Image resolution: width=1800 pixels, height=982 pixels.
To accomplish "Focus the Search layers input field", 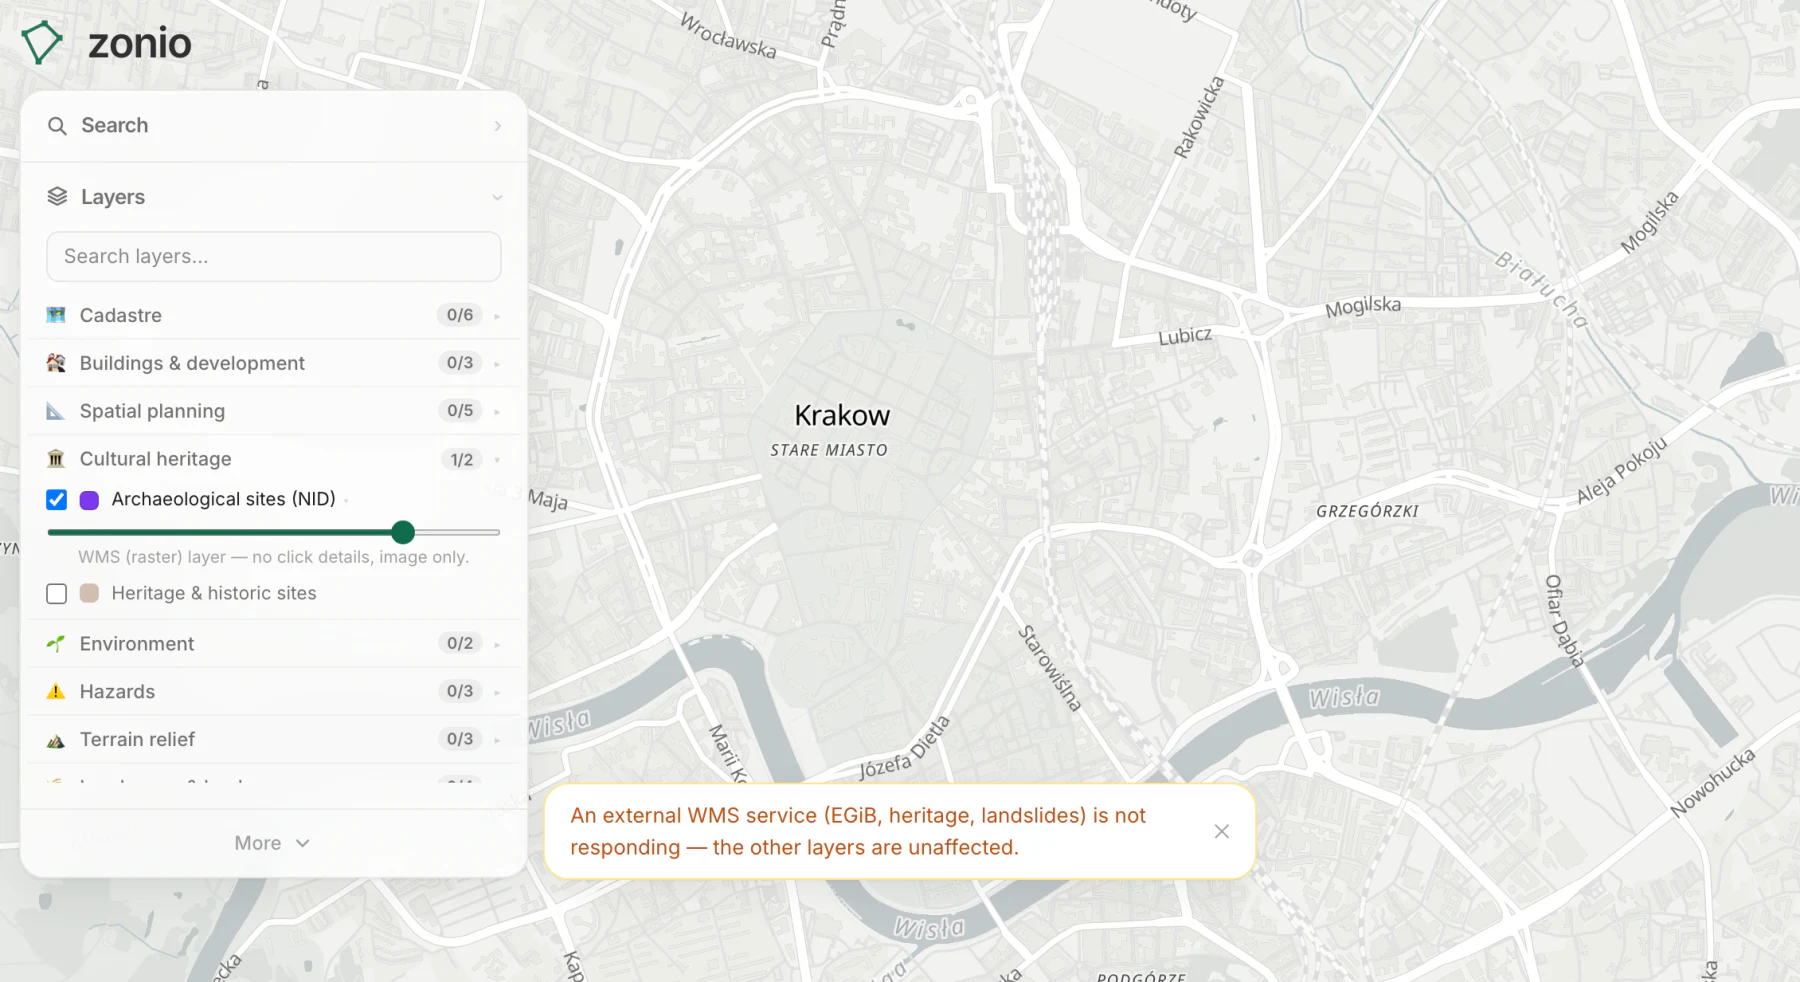I will [x=274, y=257].
